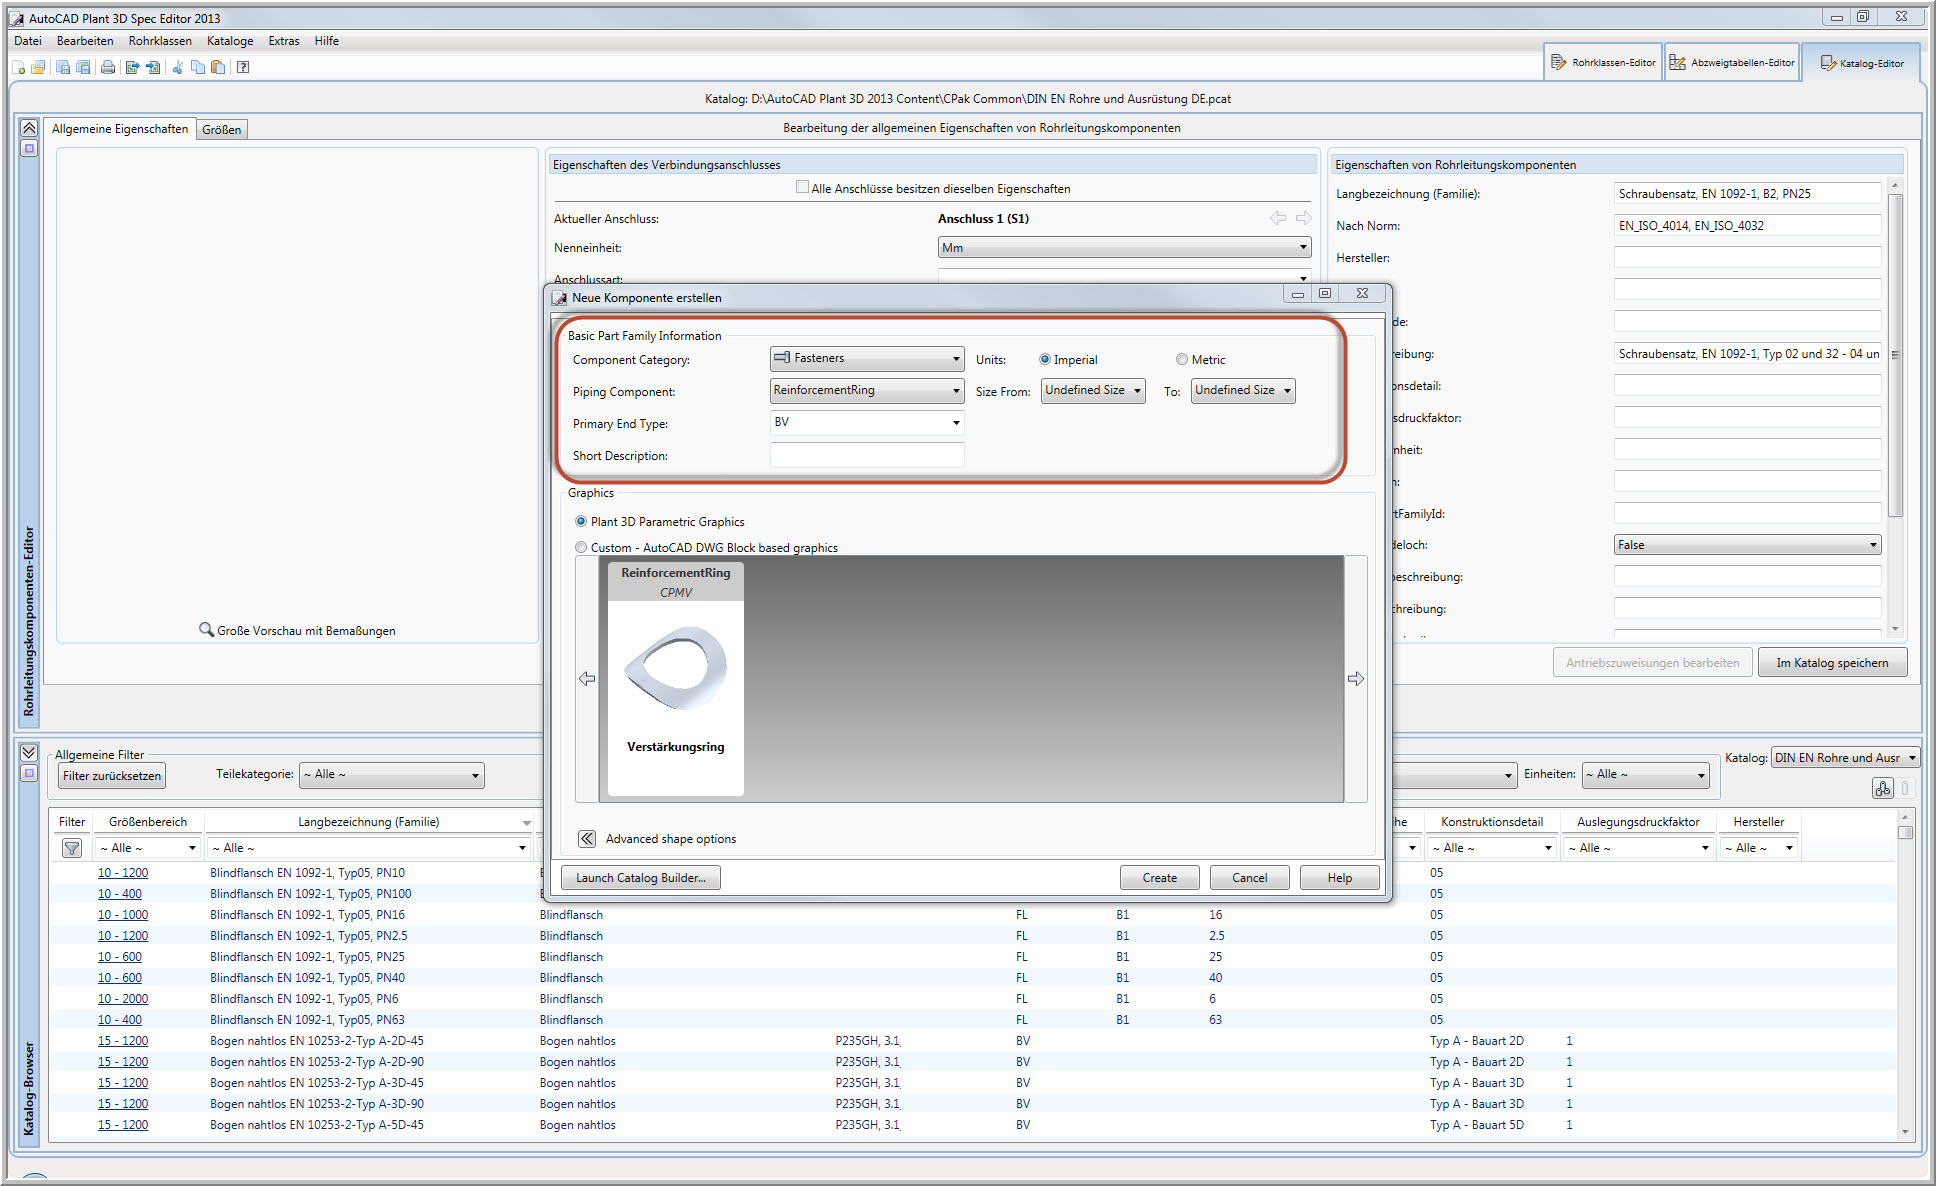
Task: Click next Anschluss right arrow
Action: point(1304,218)
